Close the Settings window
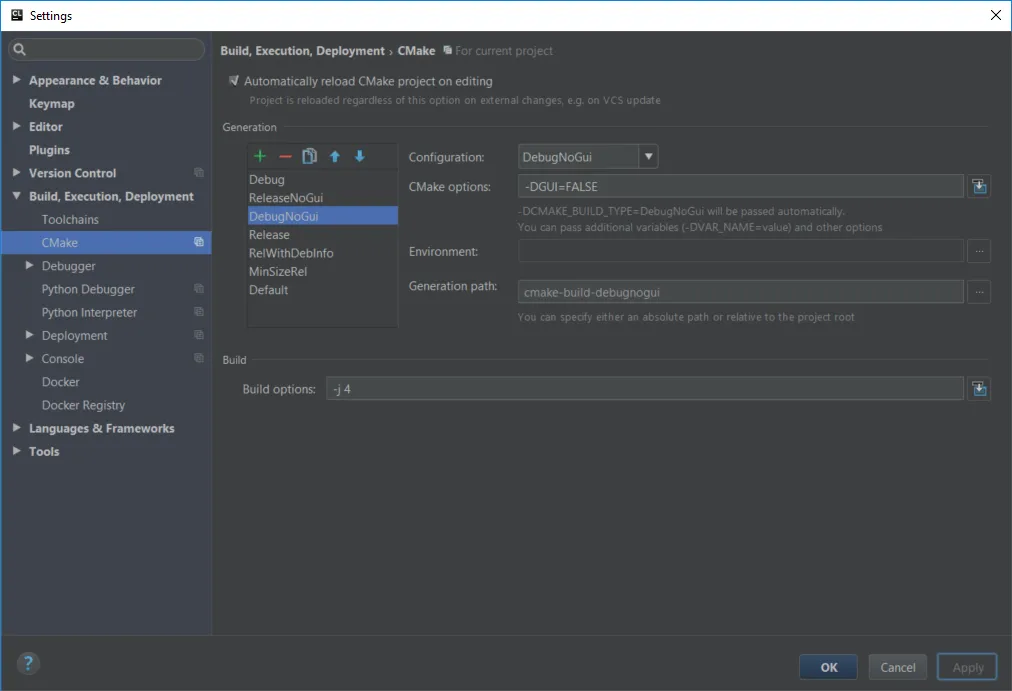Image resolution: width=1012 pixels, height=691 pixels. [x=996, y=15]
